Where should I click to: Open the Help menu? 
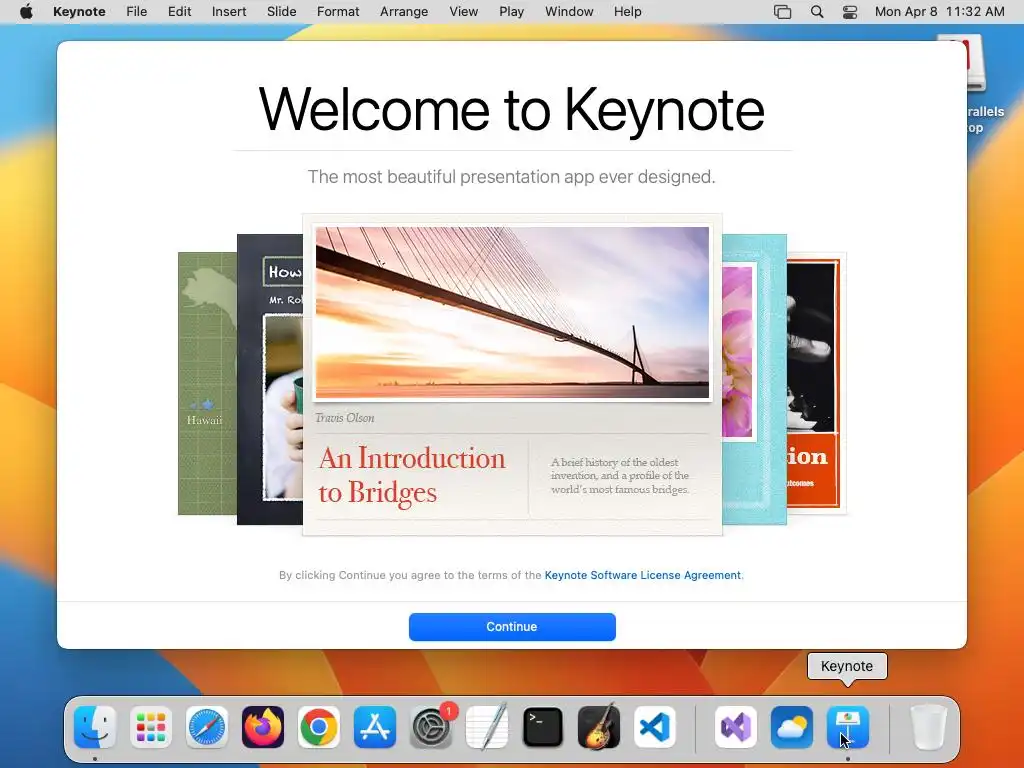(x=628, y=12)
